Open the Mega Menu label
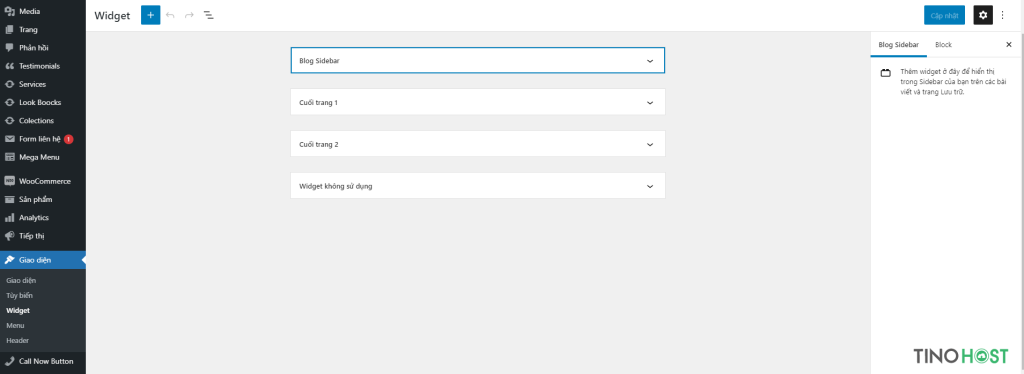This screenshot has width=1024, height=374. click(39, 157)
